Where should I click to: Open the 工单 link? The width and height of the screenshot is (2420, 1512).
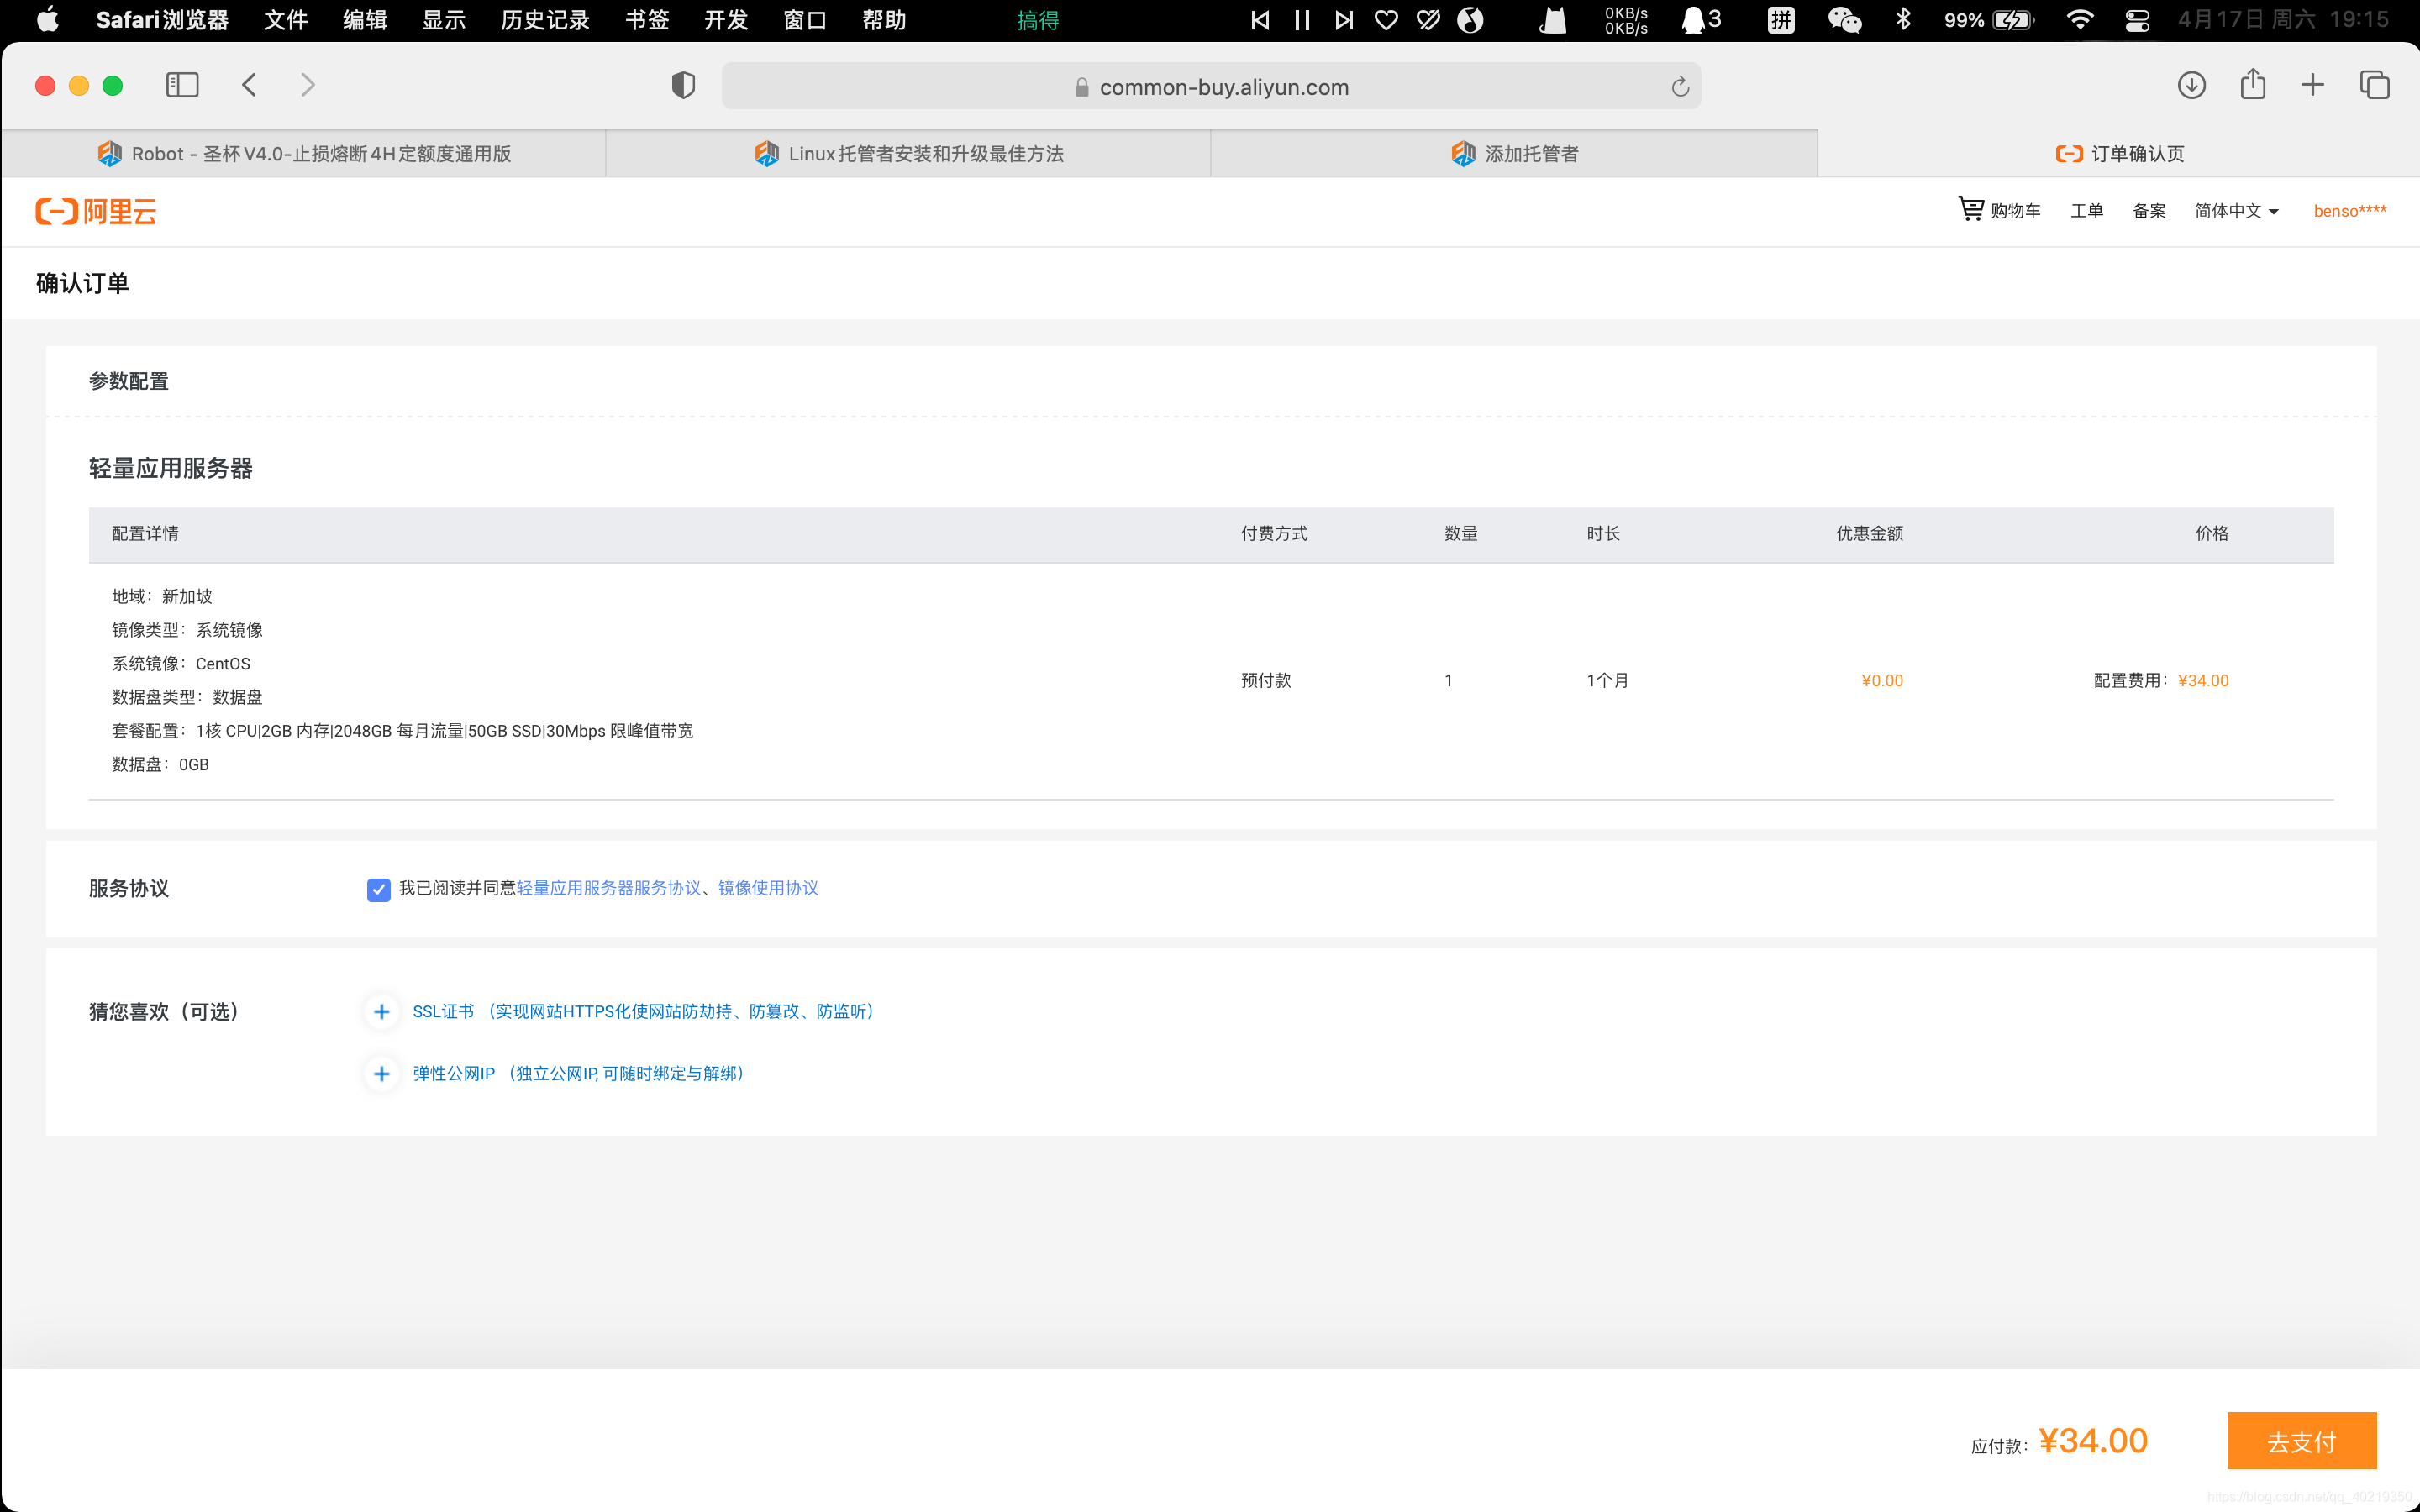(2086, 211)
